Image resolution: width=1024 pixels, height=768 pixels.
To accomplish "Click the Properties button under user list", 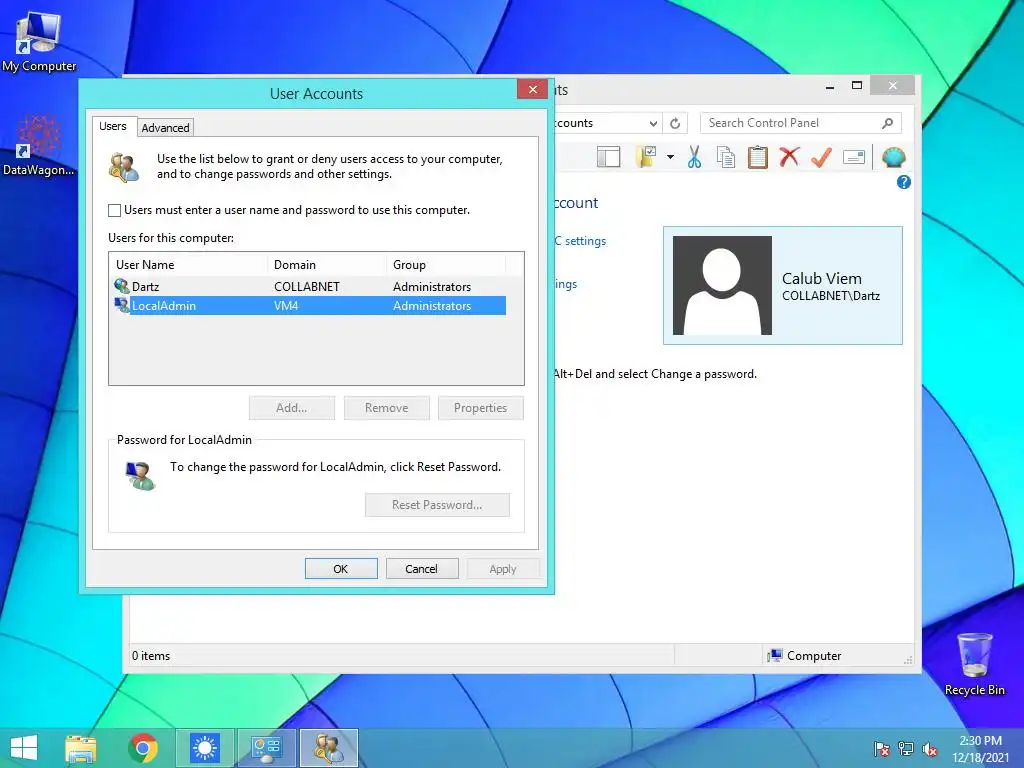I will coord(481,408).
